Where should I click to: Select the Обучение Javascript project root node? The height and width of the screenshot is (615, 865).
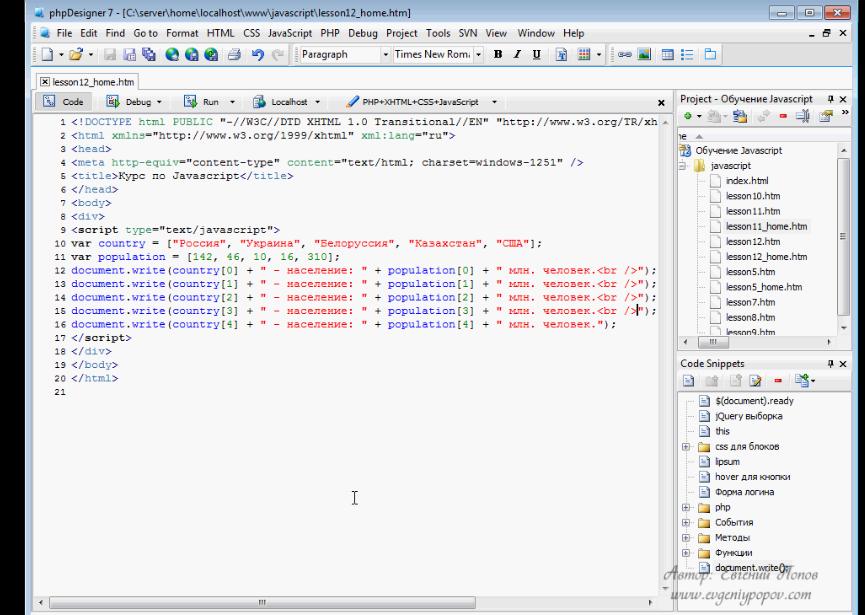(738, 150)
